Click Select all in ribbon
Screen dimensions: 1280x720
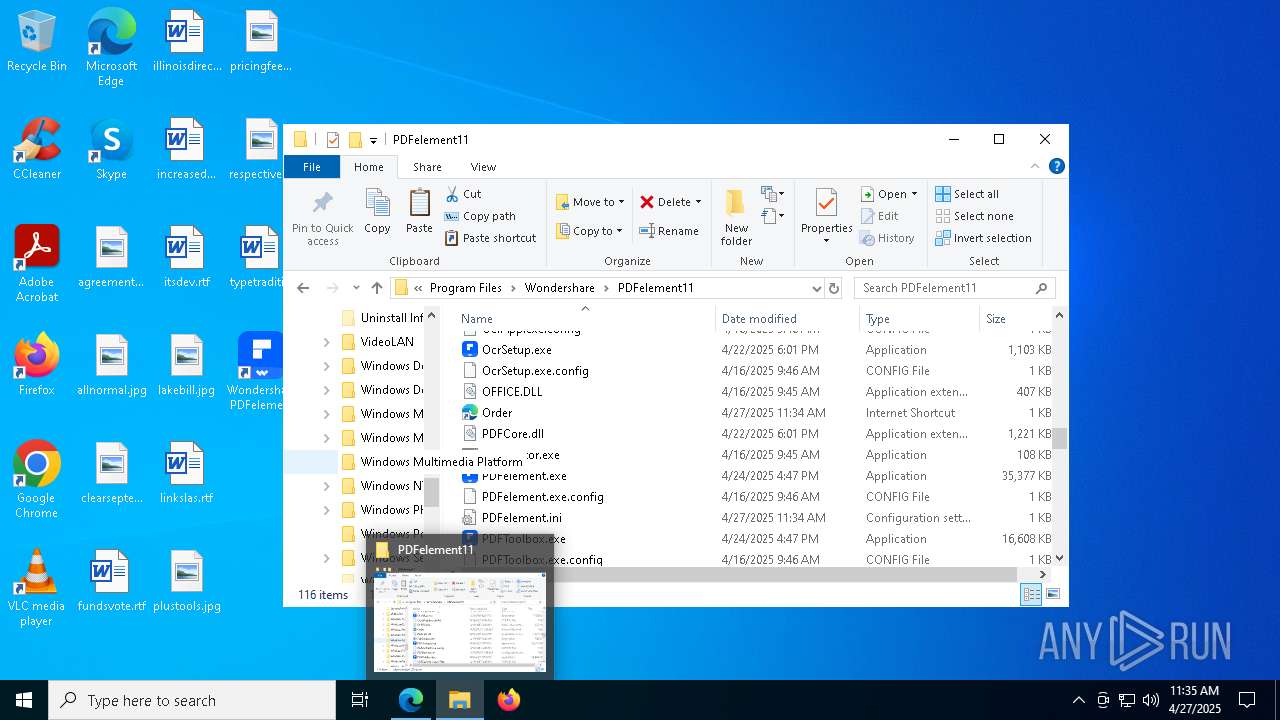click(x=967, y=194)
